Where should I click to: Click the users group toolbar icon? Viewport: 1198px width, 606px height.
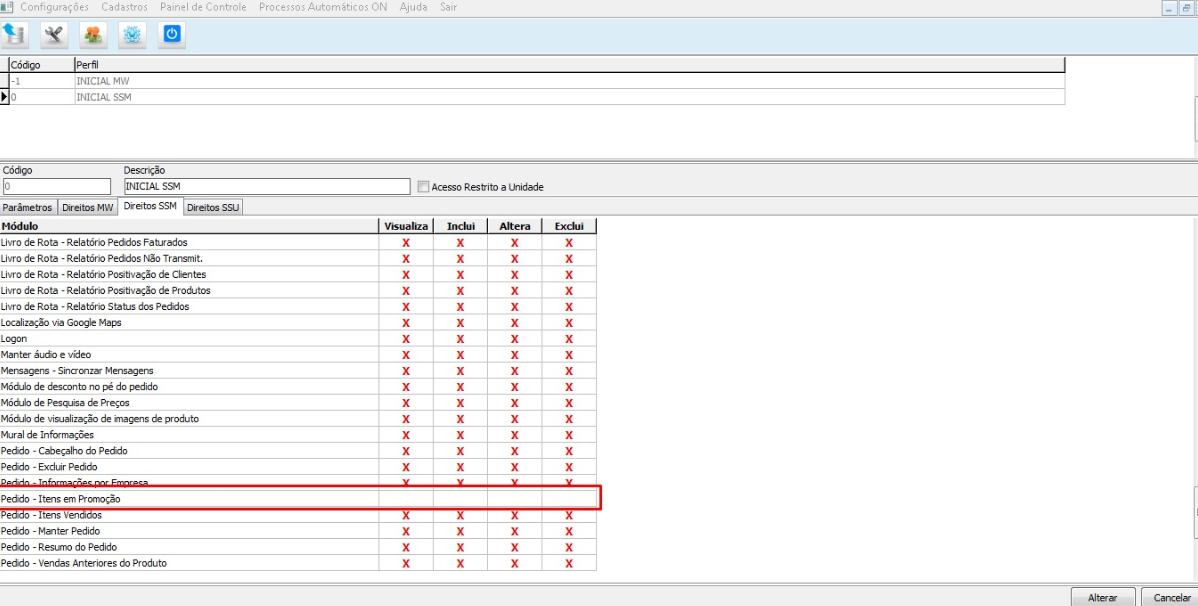pyautogui.click(x=93, y=35)
